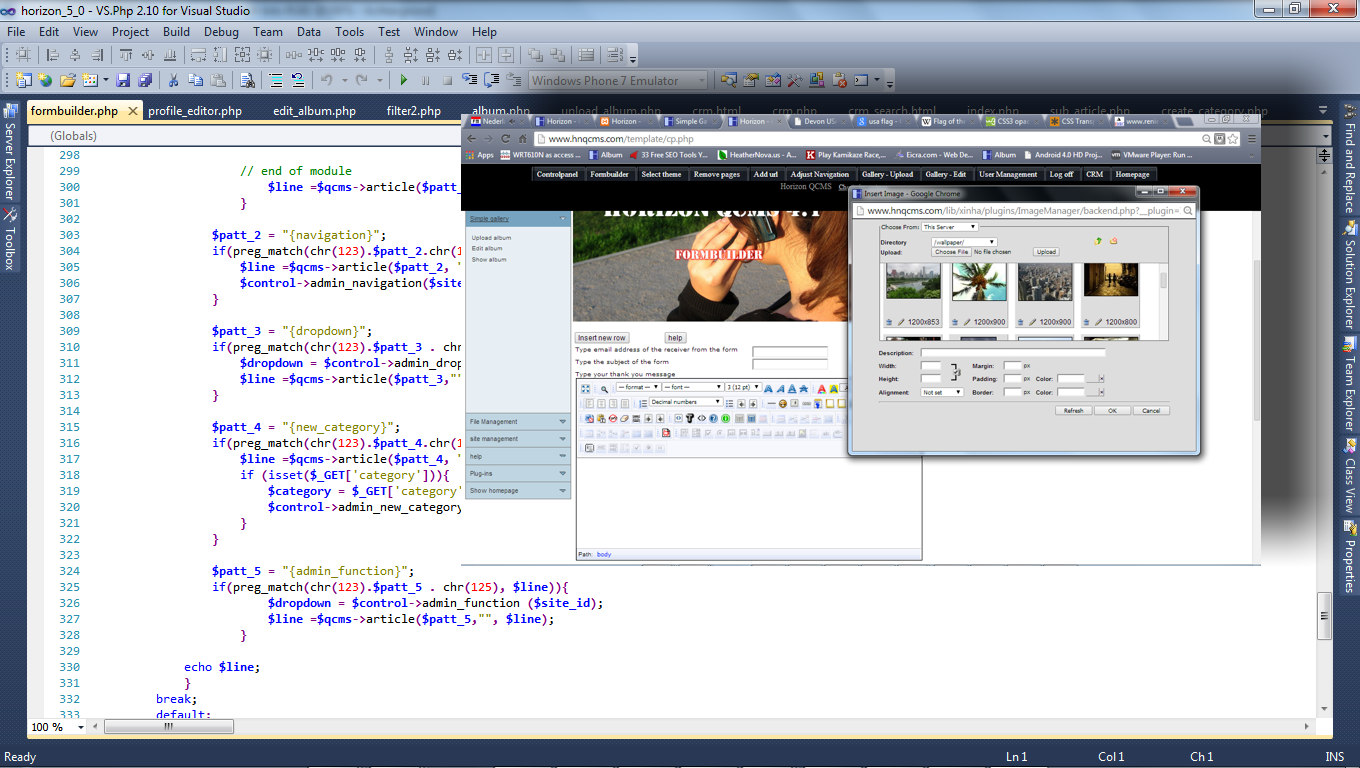This screenshot has width=1360, height=768.
Task: Click the Paste clipboard icon
Action: [218, 81]
